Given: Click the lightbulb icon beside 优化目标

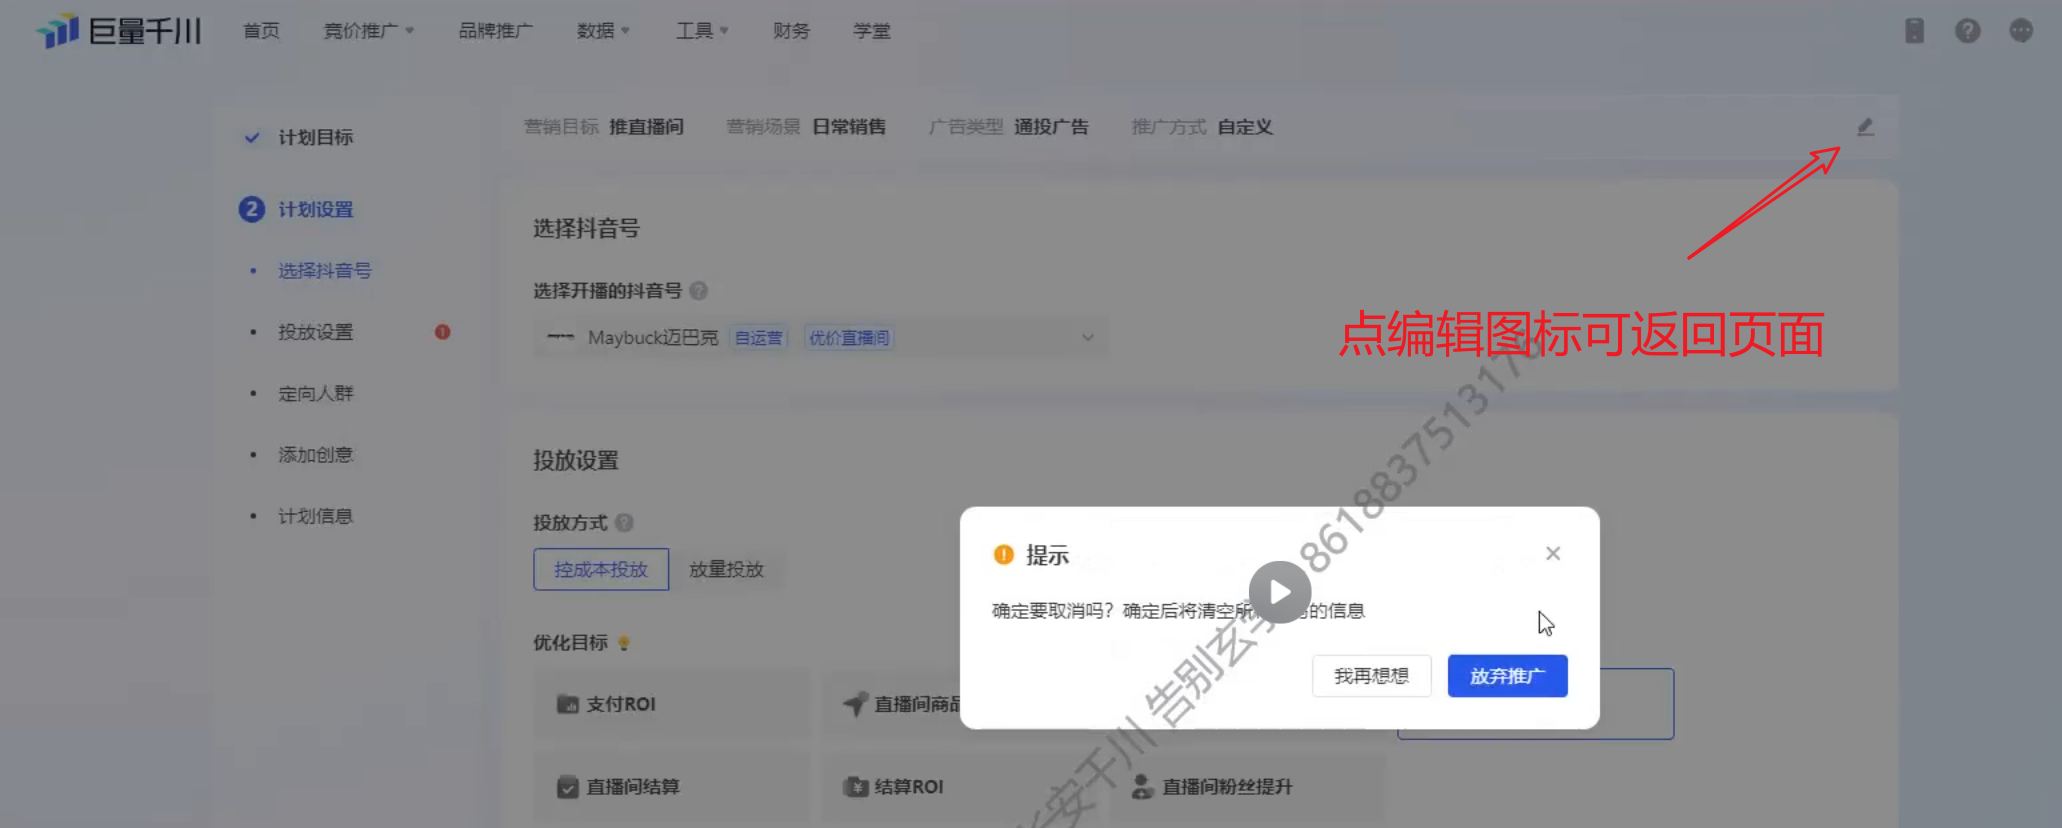Looking at the screenshot, I should click(x=624, y=643).
